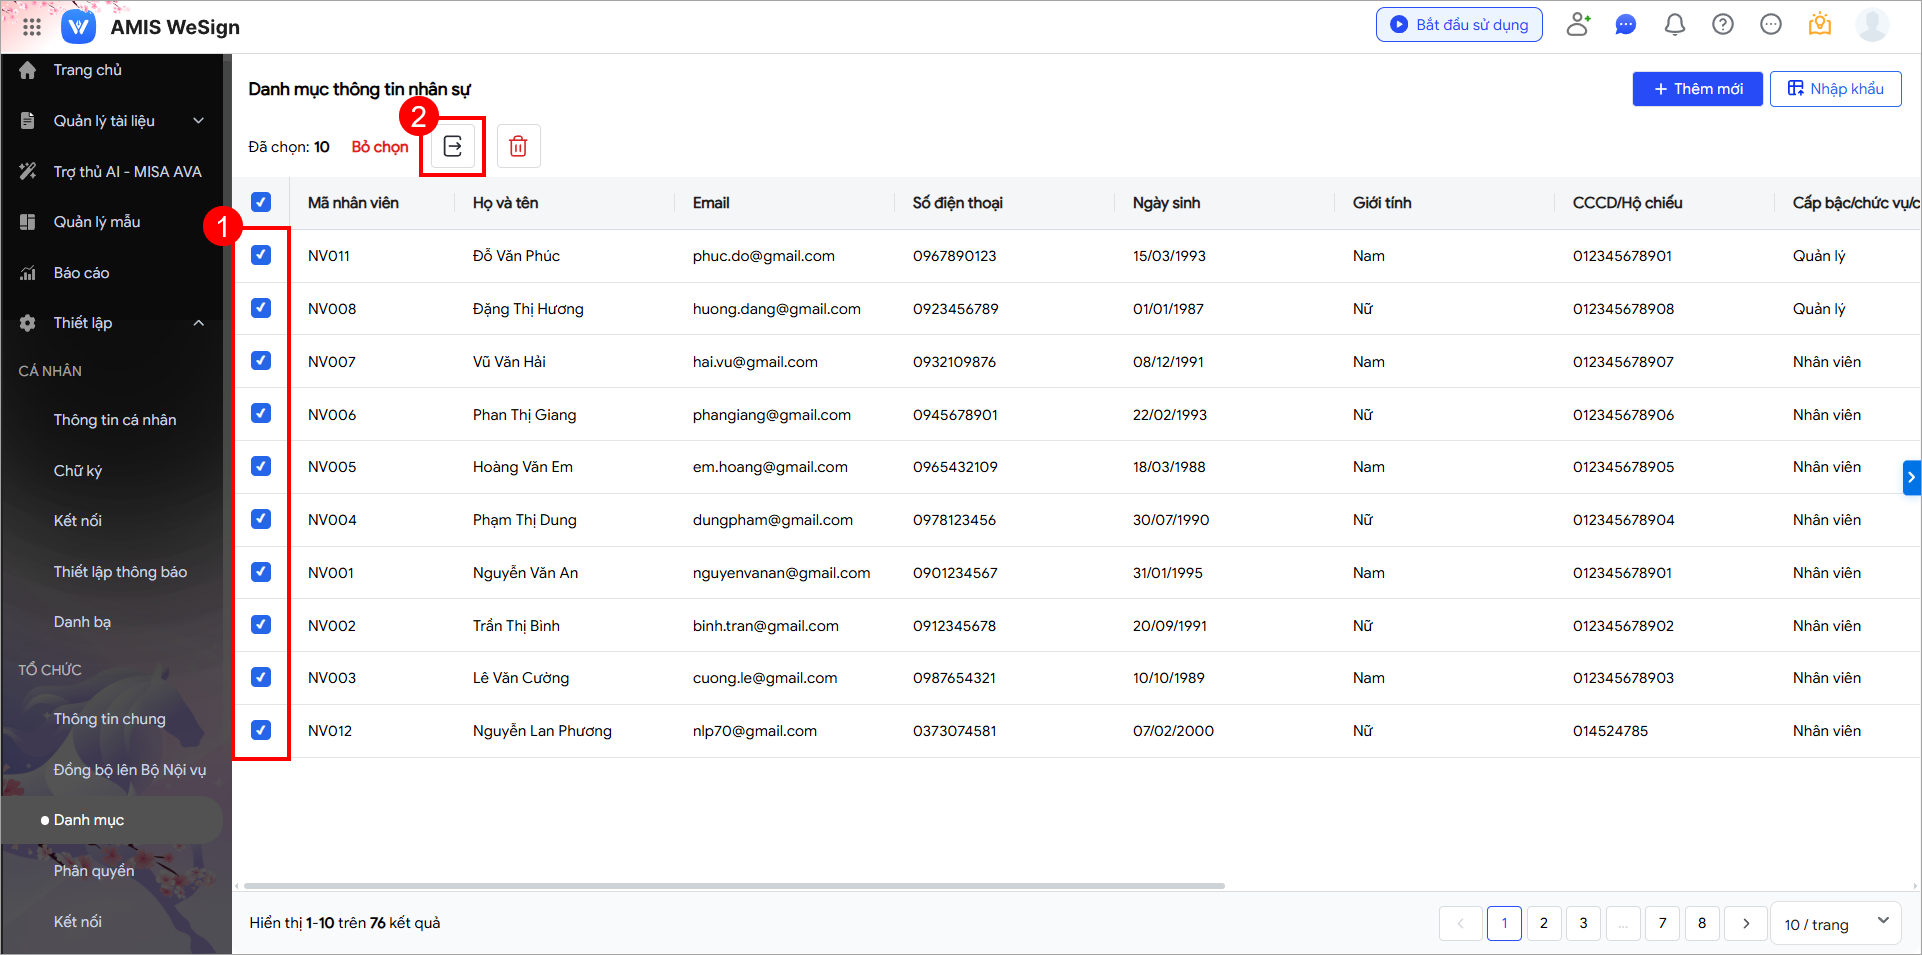Open the help question mark icon
The height and width of the screenshot is (955, 1922).
tap(1722, 25)
